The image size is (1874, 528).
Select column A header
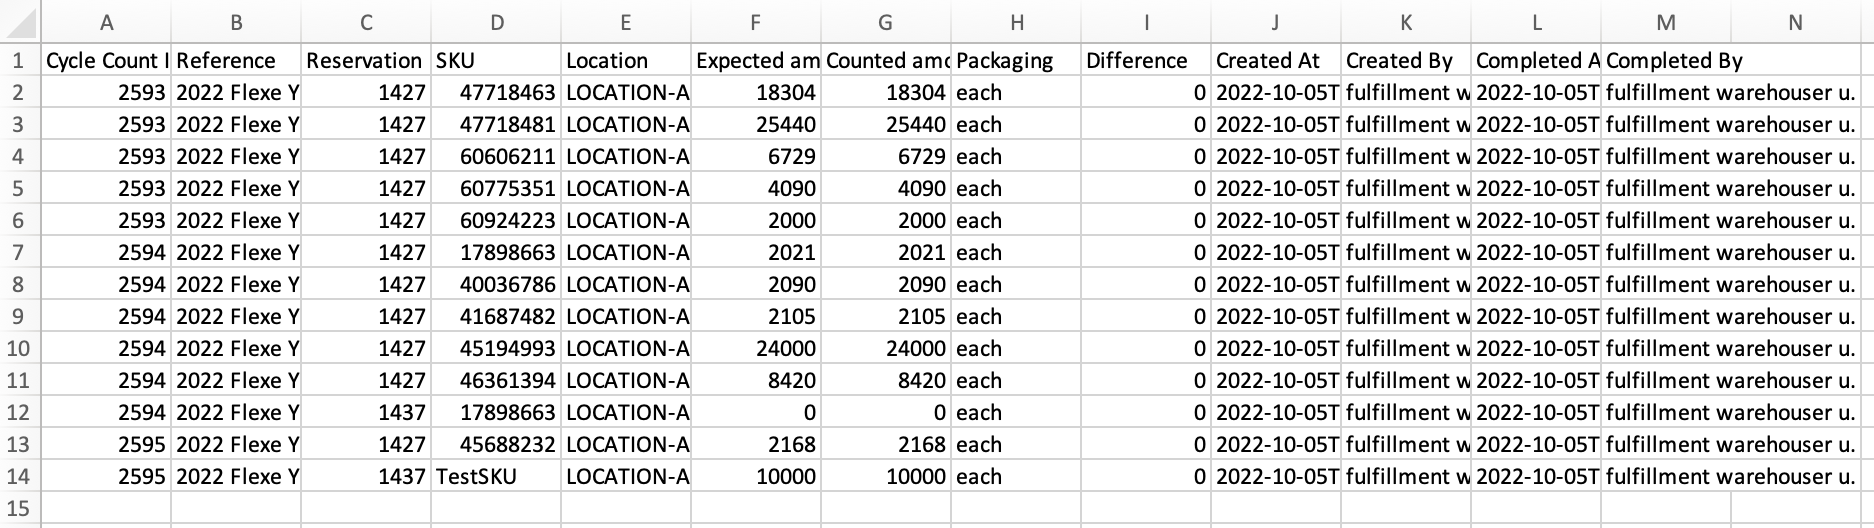click(106, 22)
